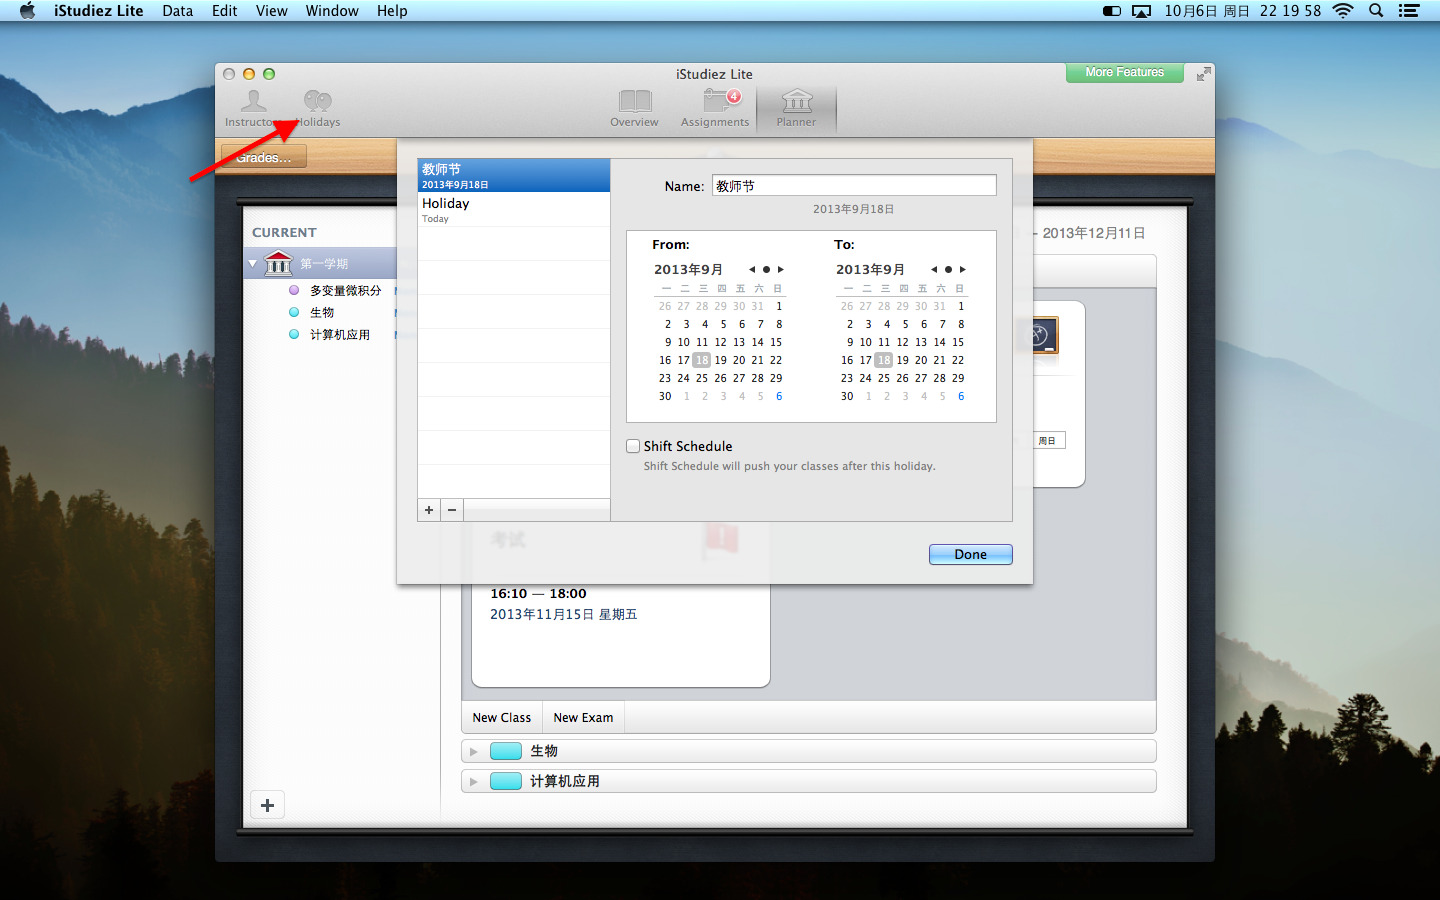This screenshot has height=900, width=1440.
Task: Click the 第一学期 semester building icon
Action: (278, 264)
